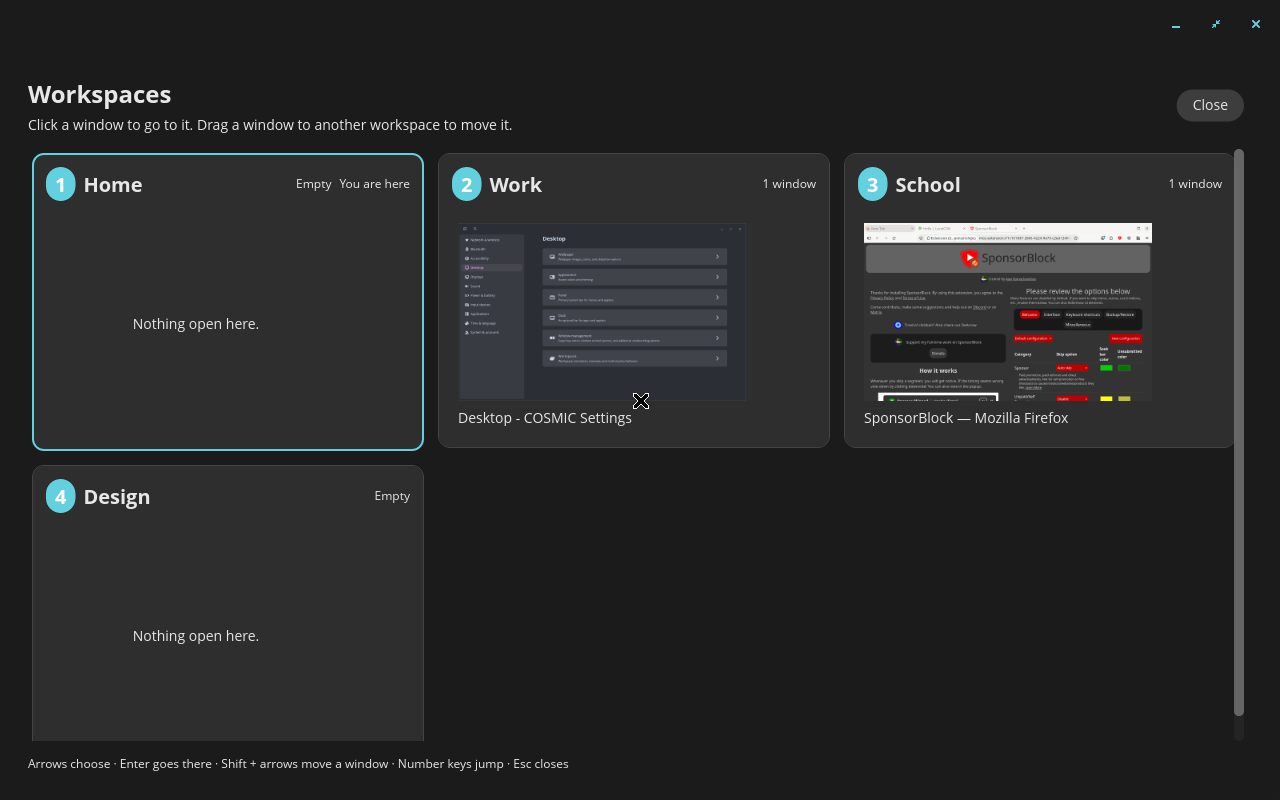
Task: Click '1 window' count on School workspace
Action: click(1195, 184)
